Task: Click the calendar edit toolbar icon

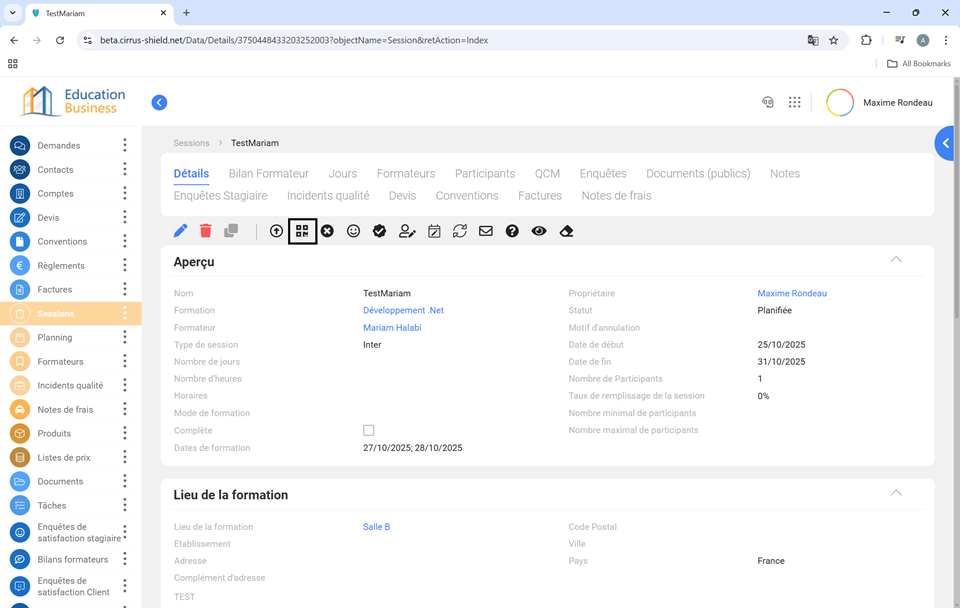Action: pos(434,231)
